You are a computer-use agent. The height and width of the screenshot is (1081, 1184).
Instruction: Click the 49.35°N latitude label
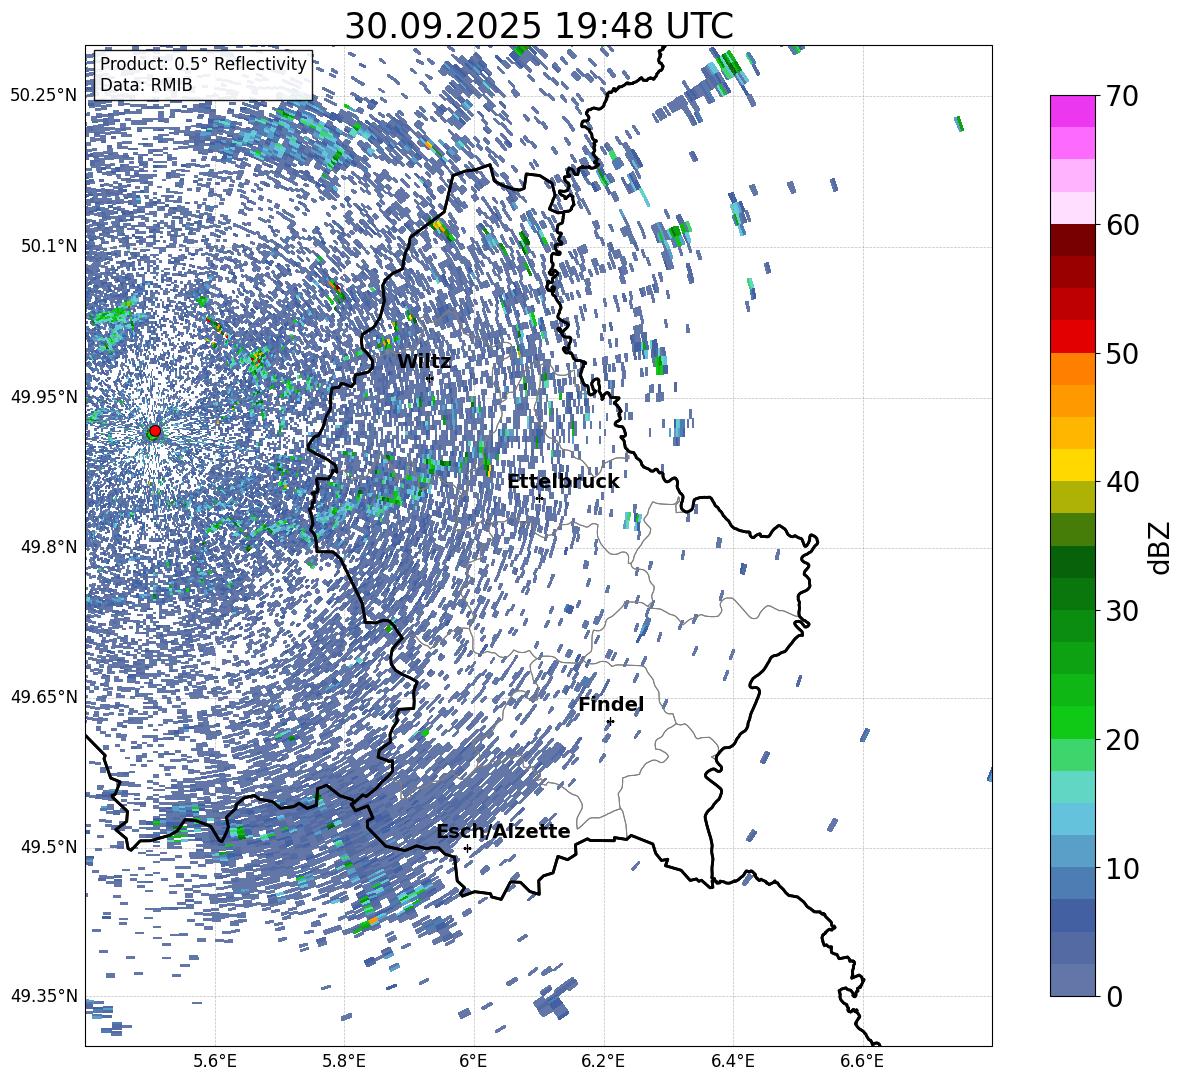44,996
